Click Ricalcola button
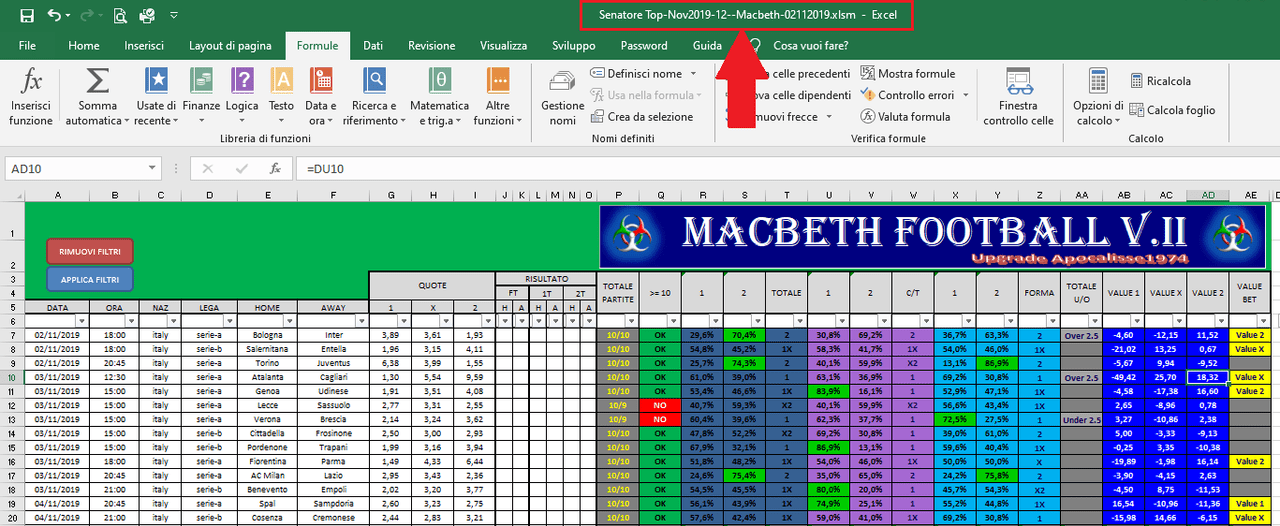 tap(1161, 81)
